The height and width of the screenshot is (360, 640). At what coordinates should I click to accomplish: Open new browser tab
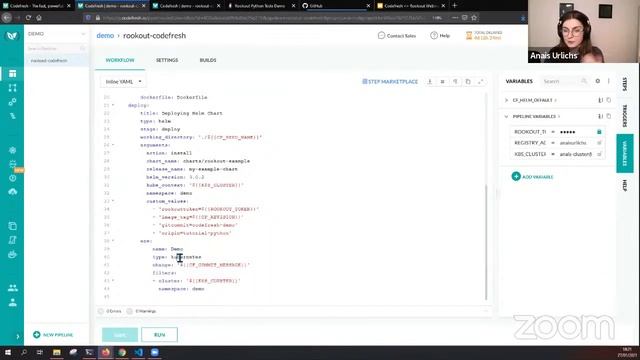[454, 6]
